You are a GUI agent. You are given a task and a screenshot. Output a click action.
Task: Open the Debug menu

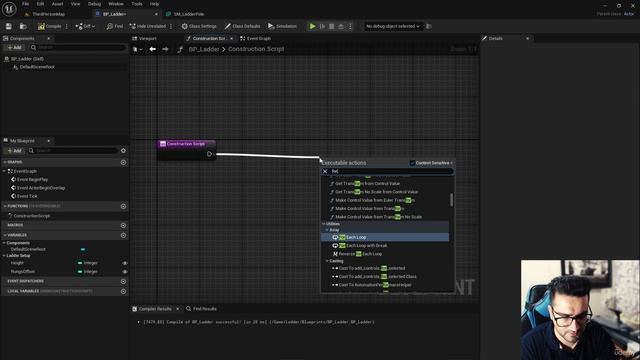pos(94,4)
